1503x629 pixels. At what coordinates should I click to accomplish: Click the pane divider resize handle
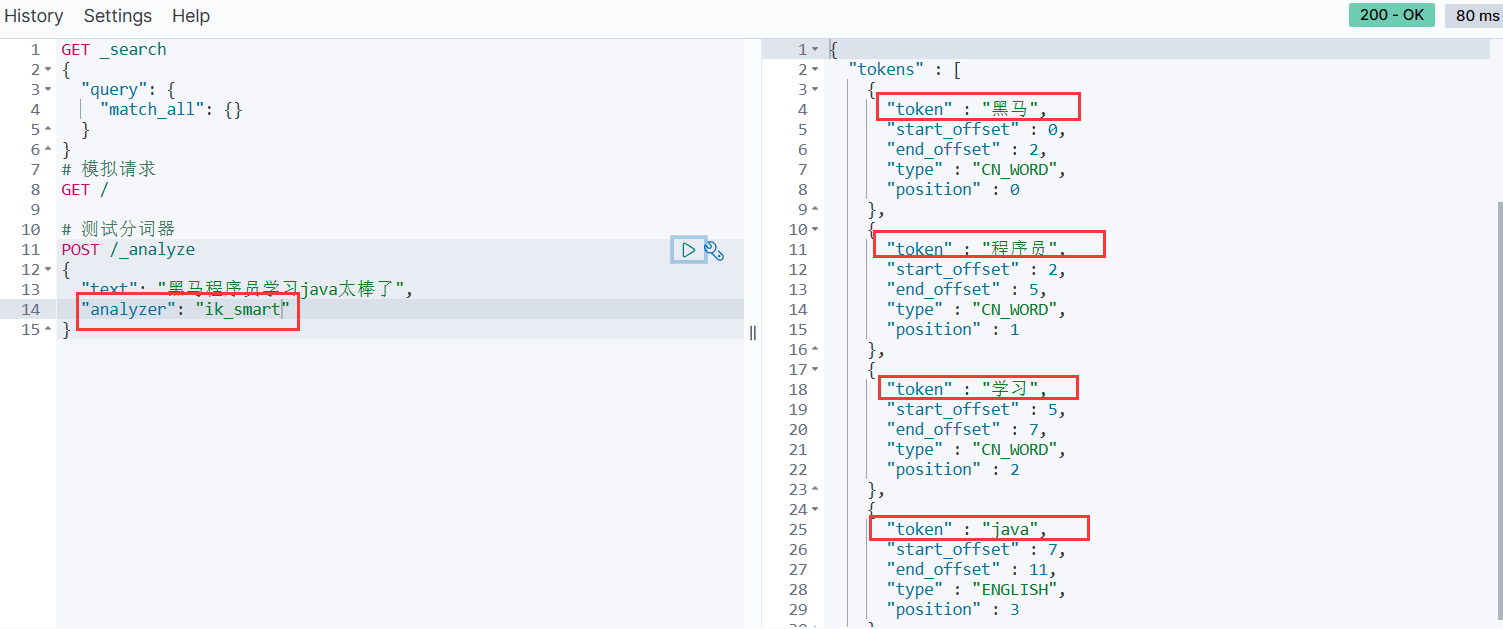753,333
